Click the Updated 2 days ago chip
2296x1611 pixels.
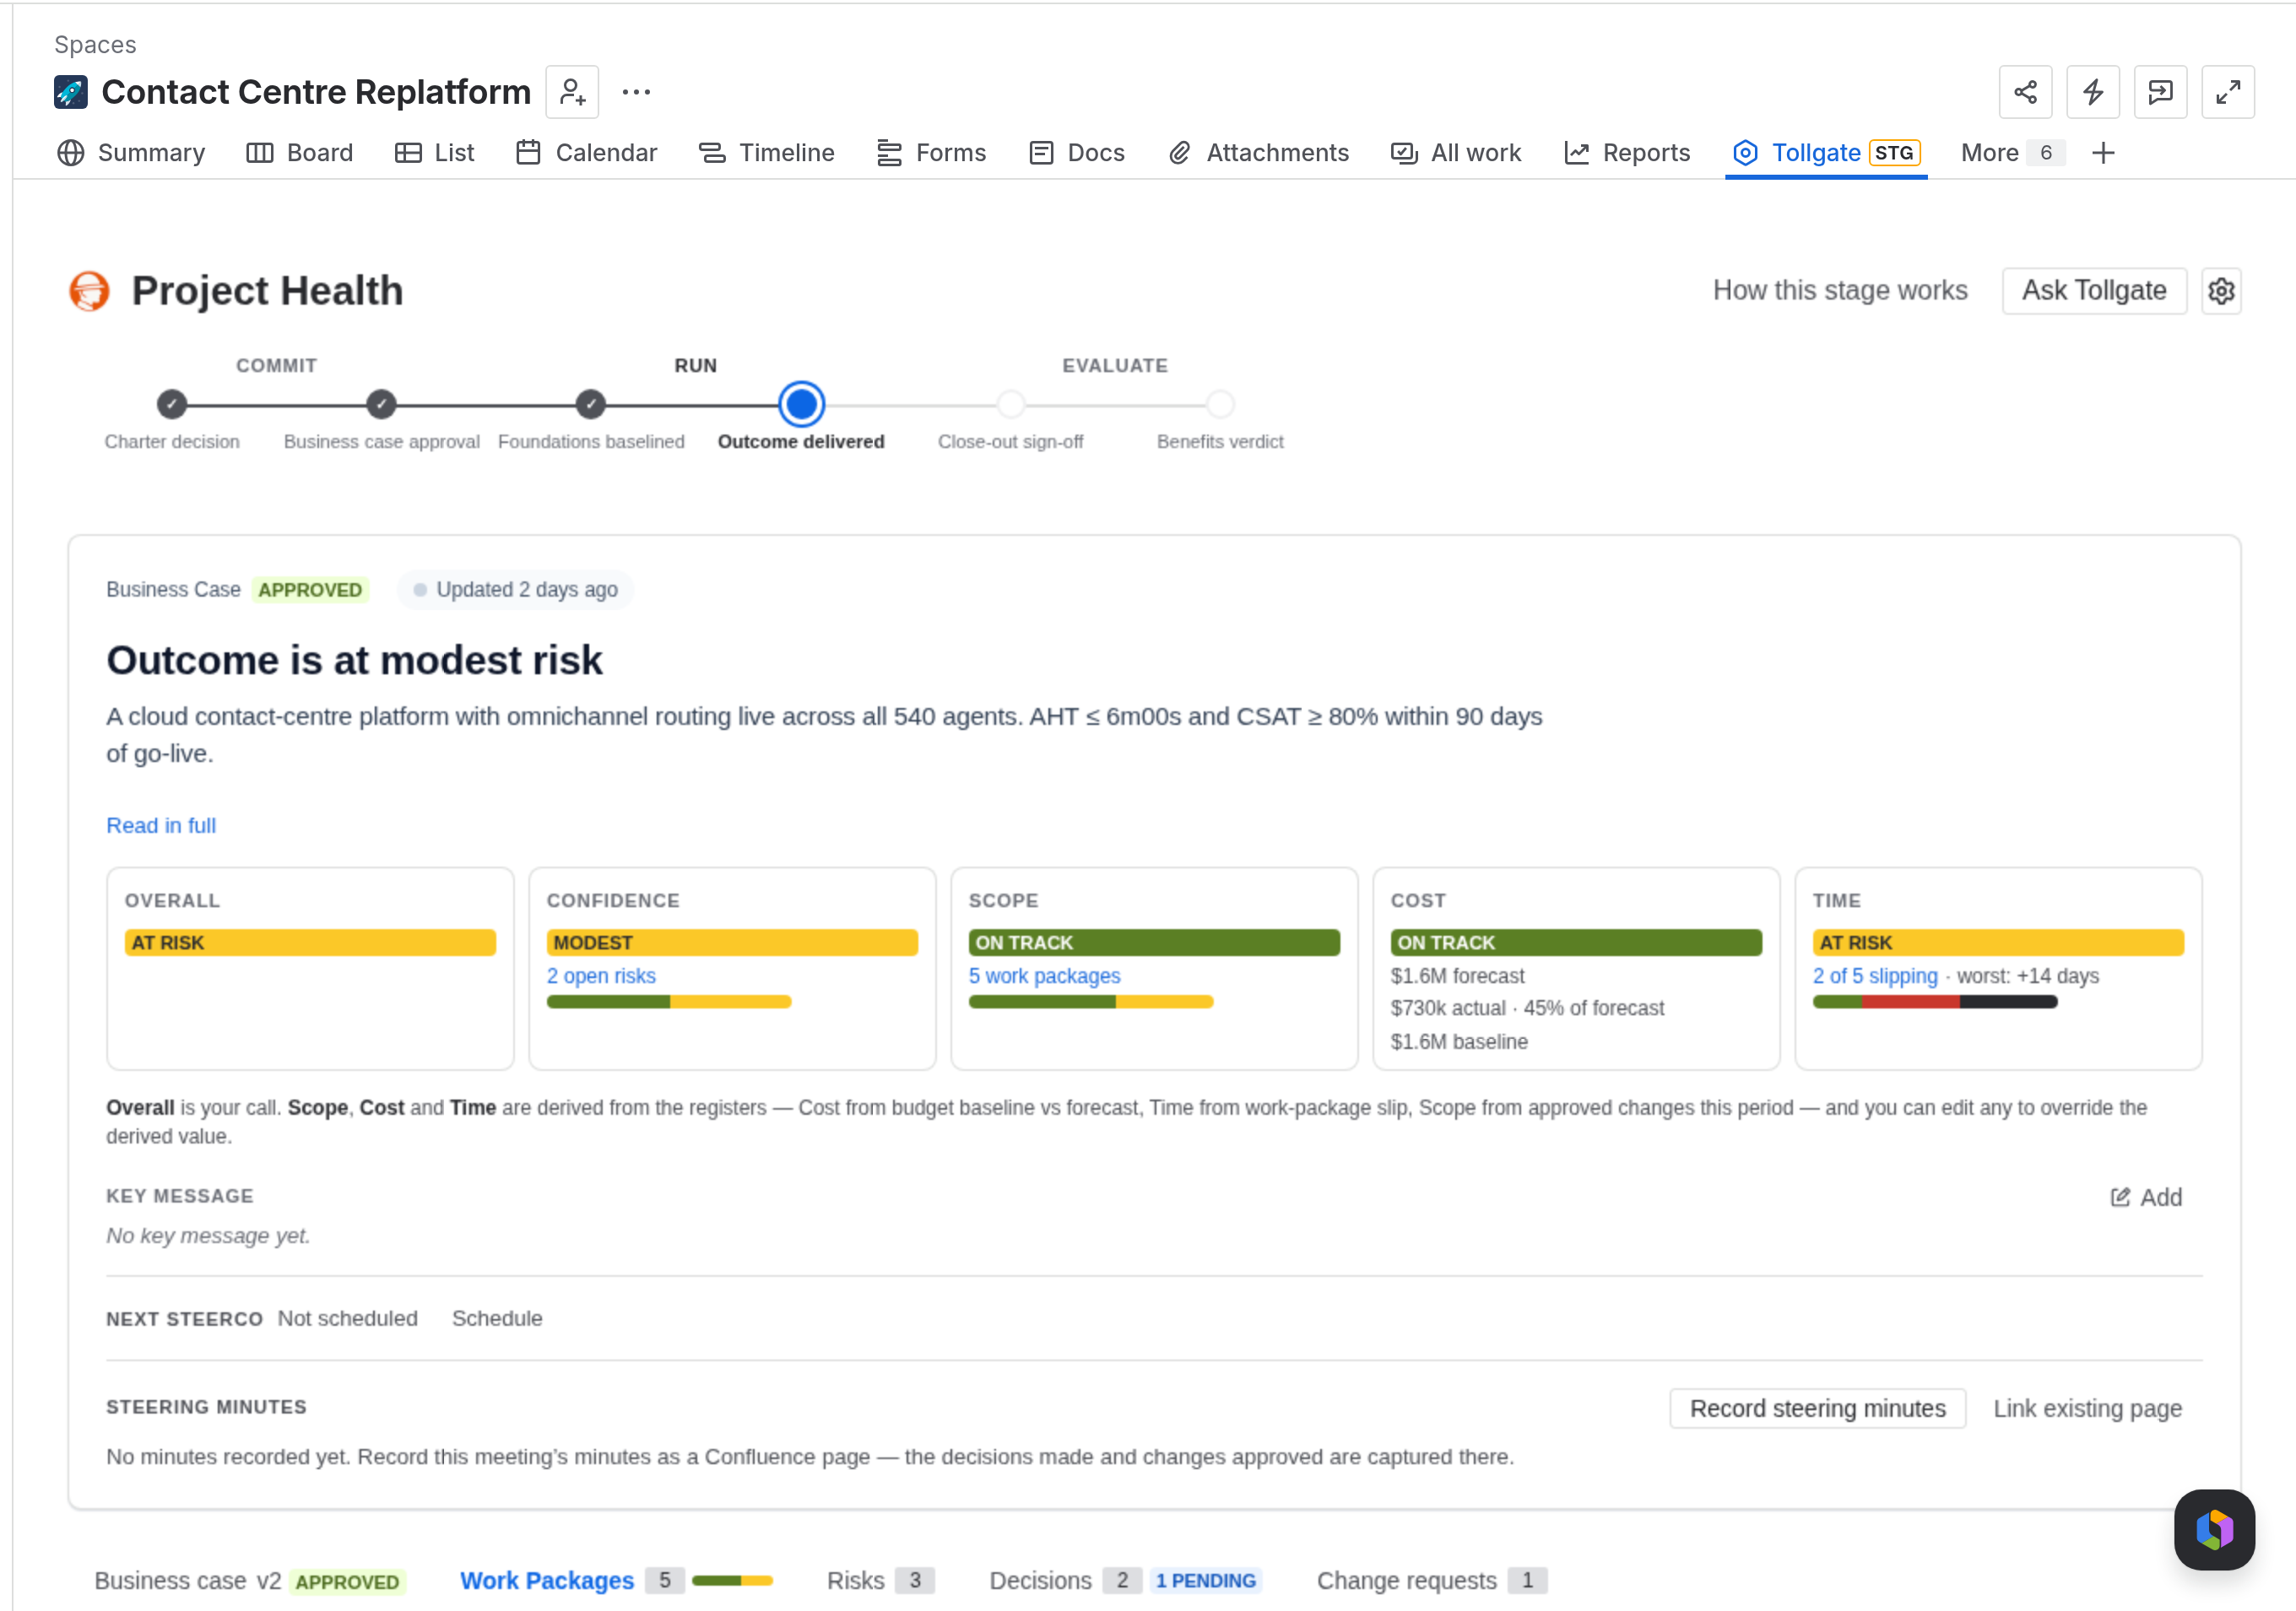coord(515,589)
